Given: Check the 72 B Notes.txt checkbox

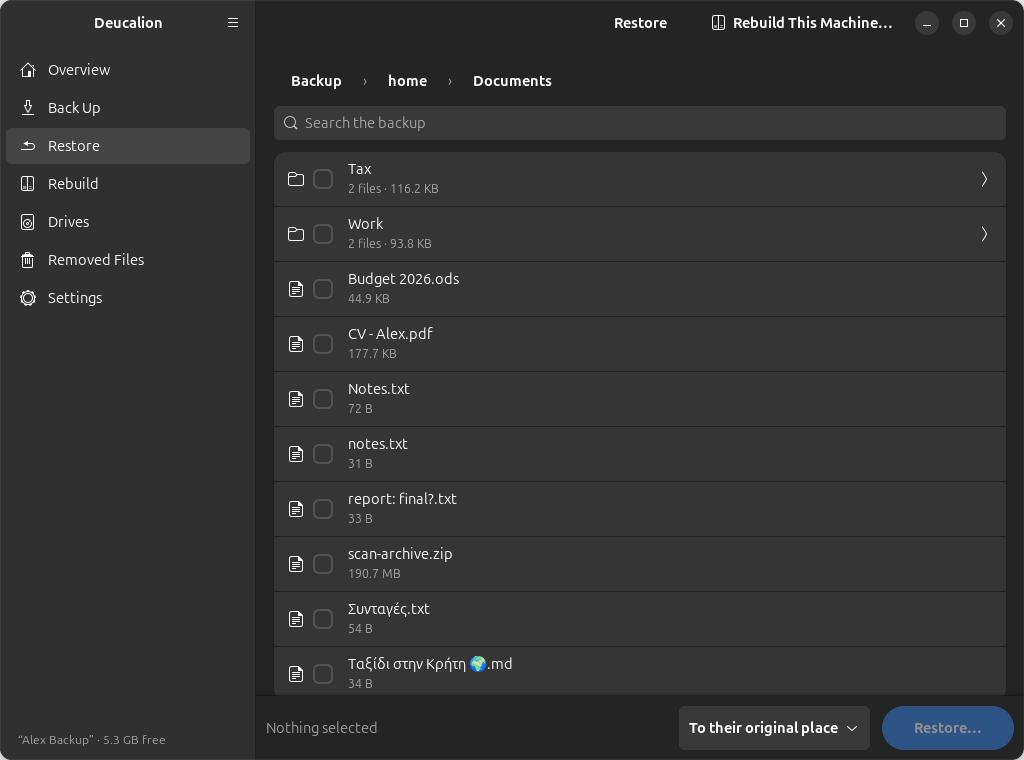Looking at the screenshot, I should [323, 399].
